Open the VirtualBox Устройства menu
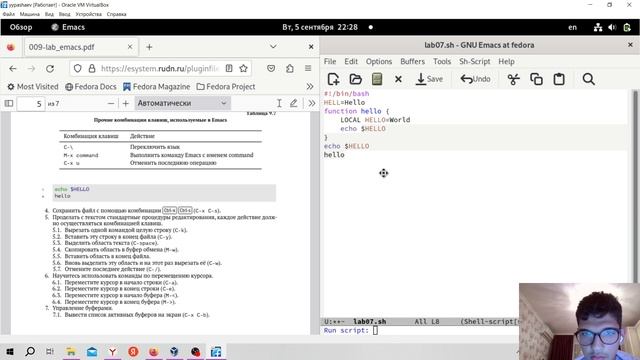640x360 pixels. (x=89, y=14)
